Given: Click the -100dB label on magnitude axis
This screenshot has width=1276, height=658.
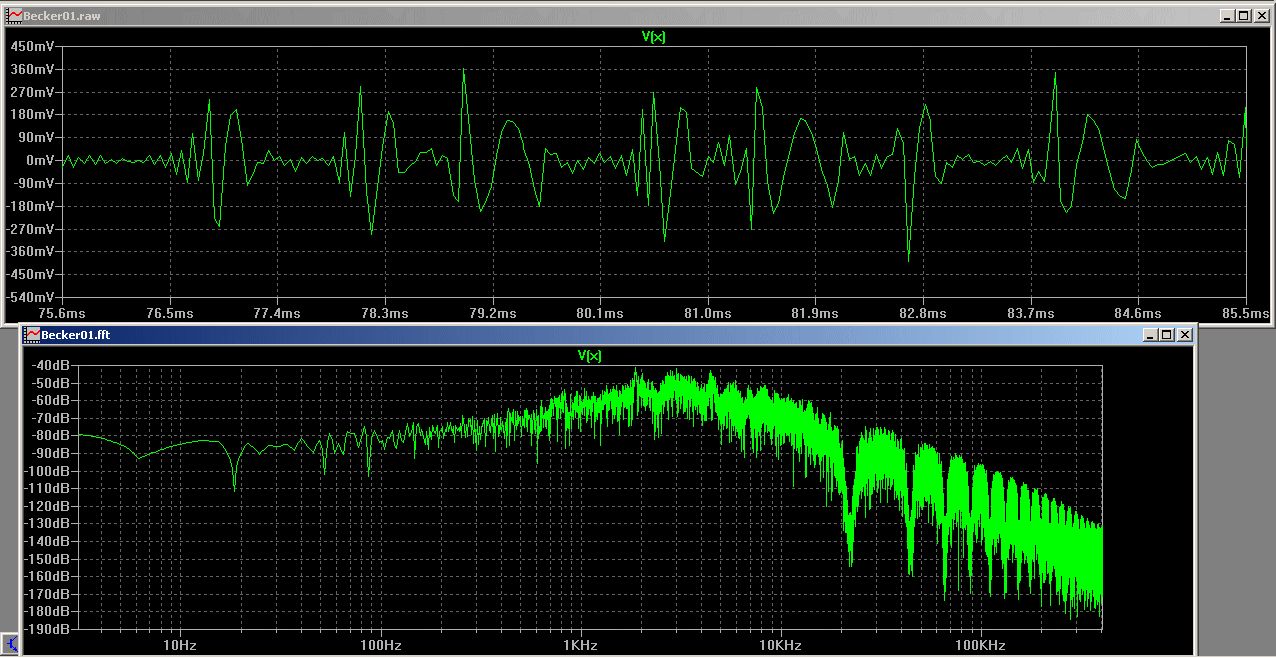Looking at the screenshot, I should pyautogui.click(x=48, y=471).
